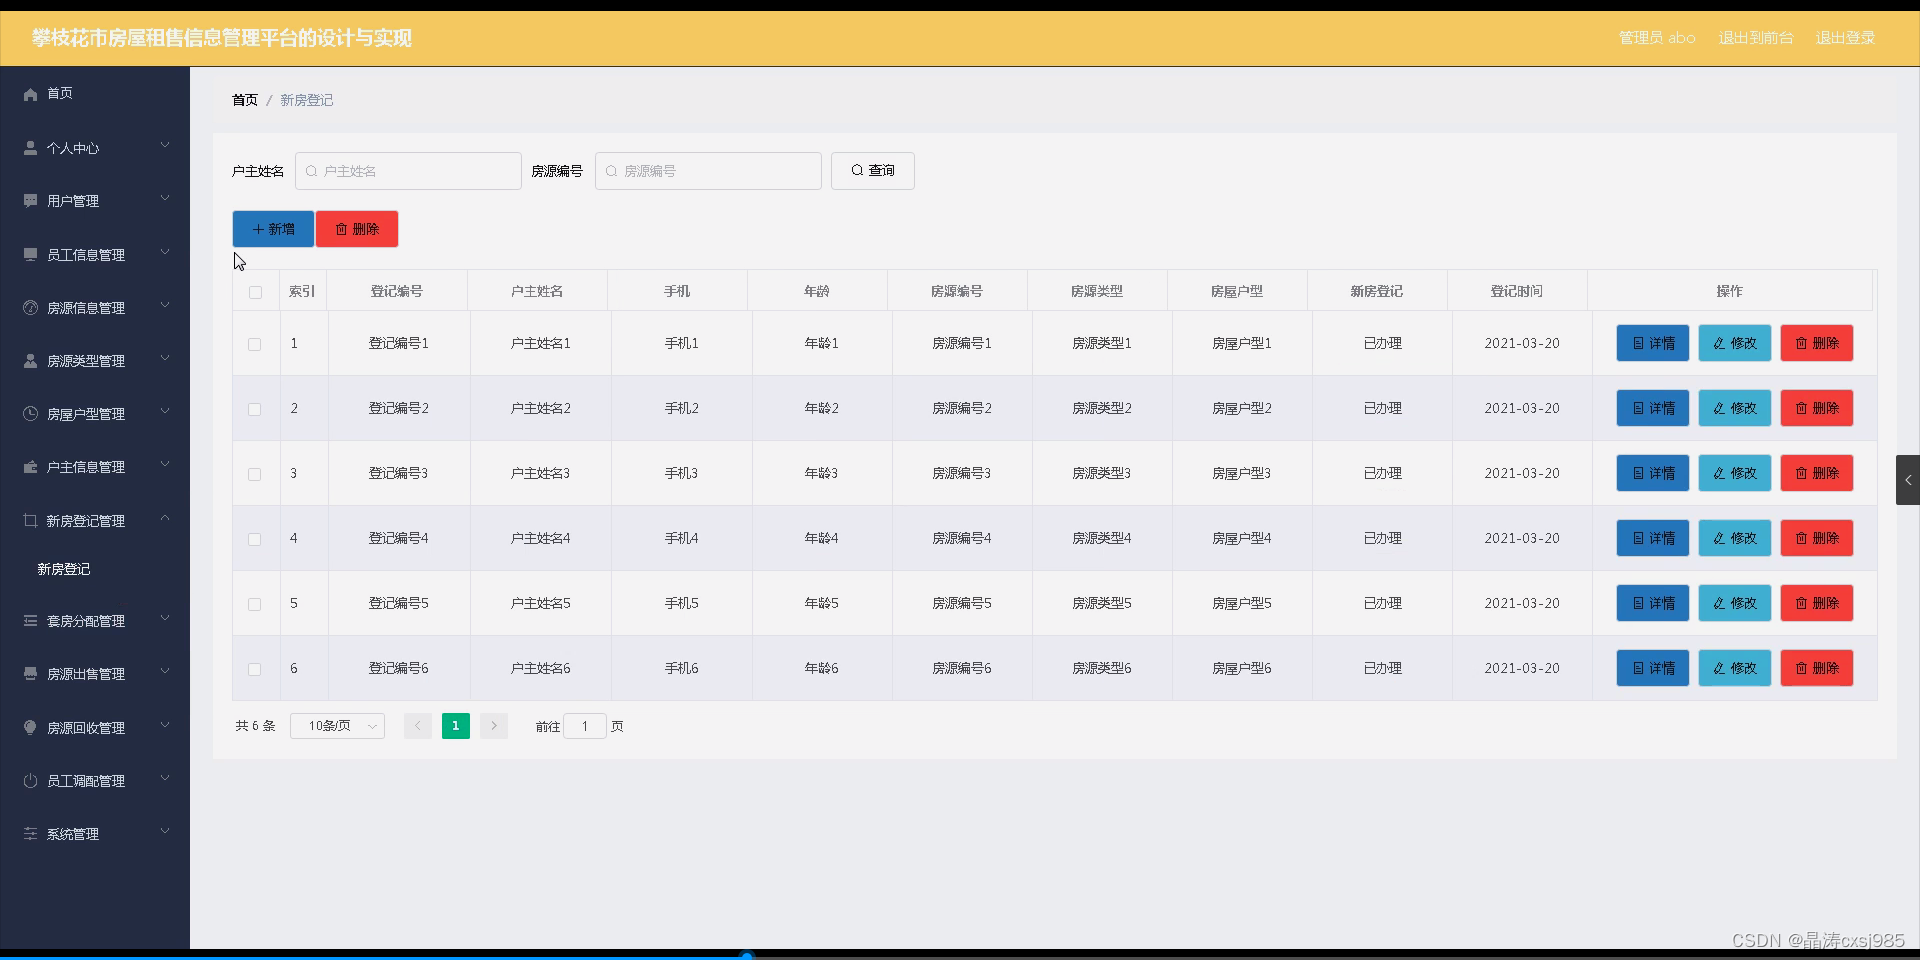Click the list icon beside 套房分配管理
This screenshot has width=1920, height=960.
point(30,621)
